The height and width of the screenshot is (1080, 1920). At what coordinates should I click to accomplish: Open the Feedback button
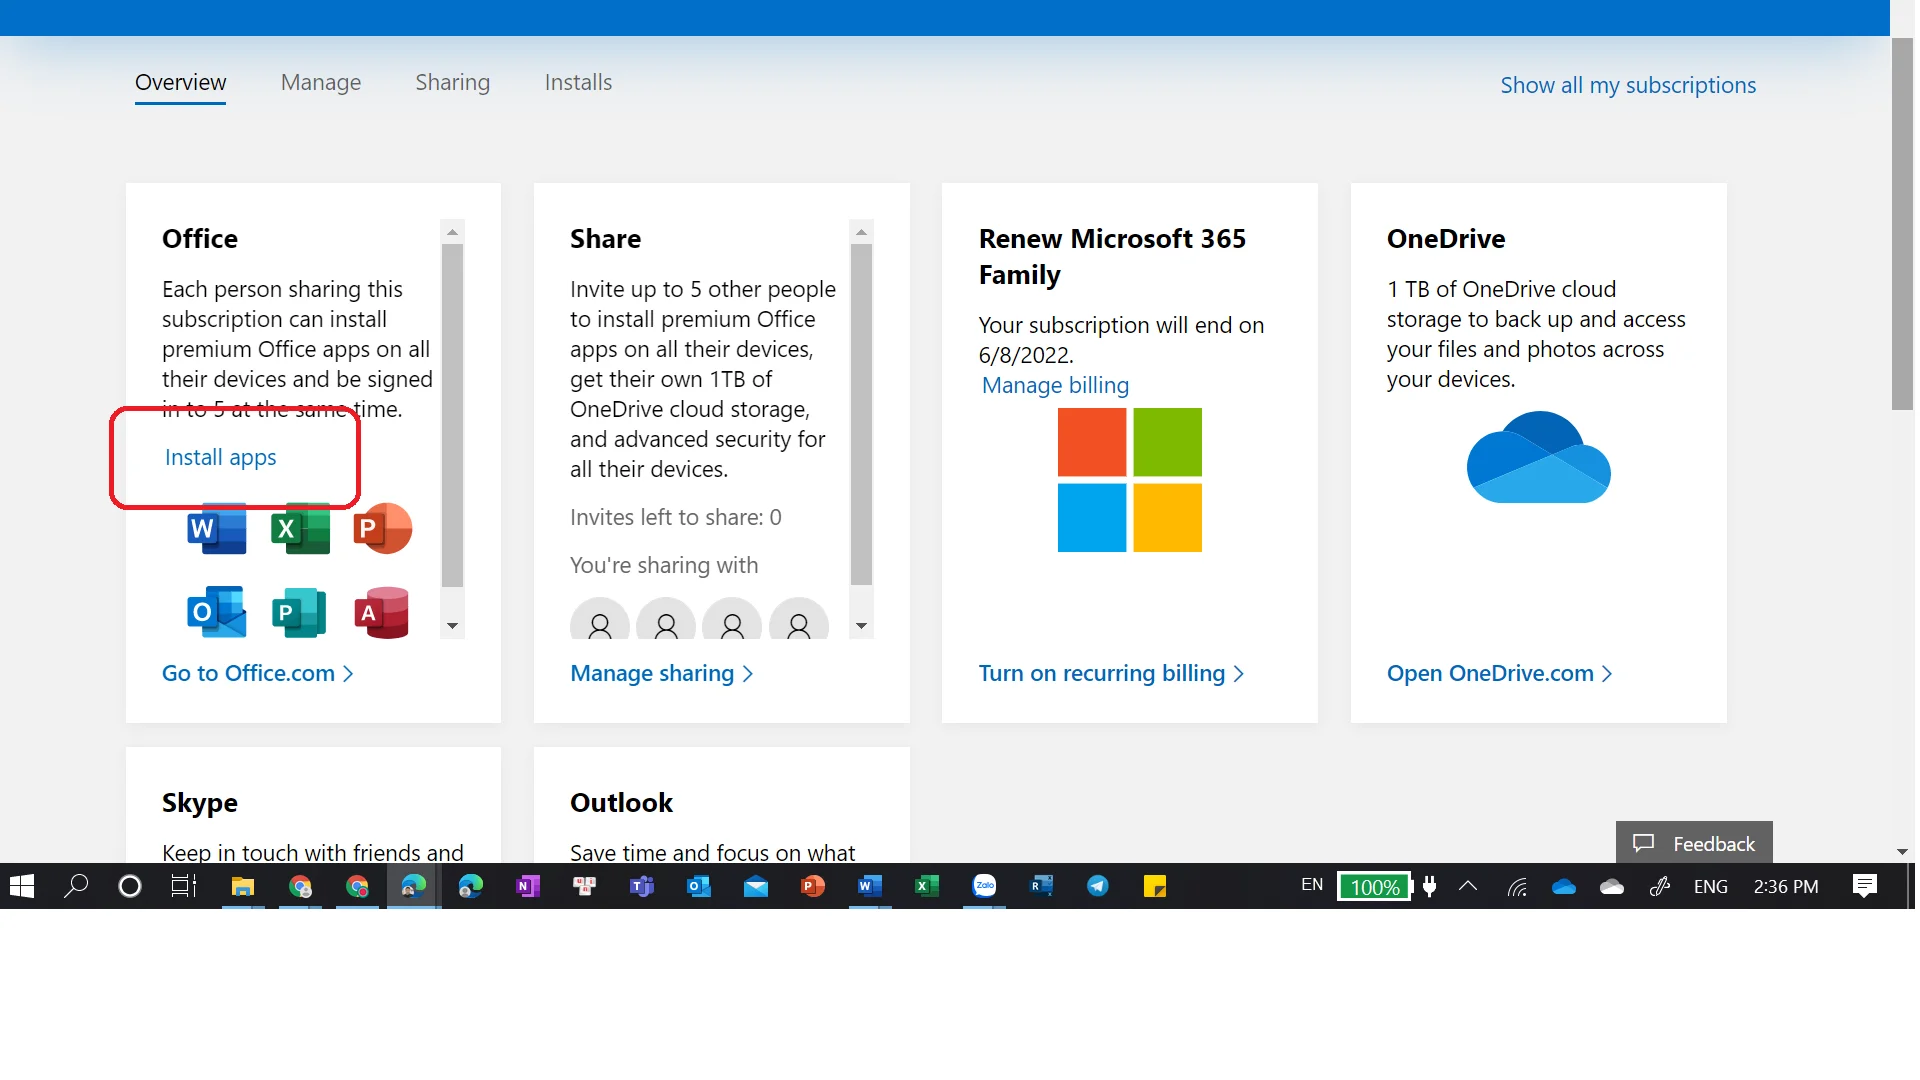click(x=1694, y=844)
